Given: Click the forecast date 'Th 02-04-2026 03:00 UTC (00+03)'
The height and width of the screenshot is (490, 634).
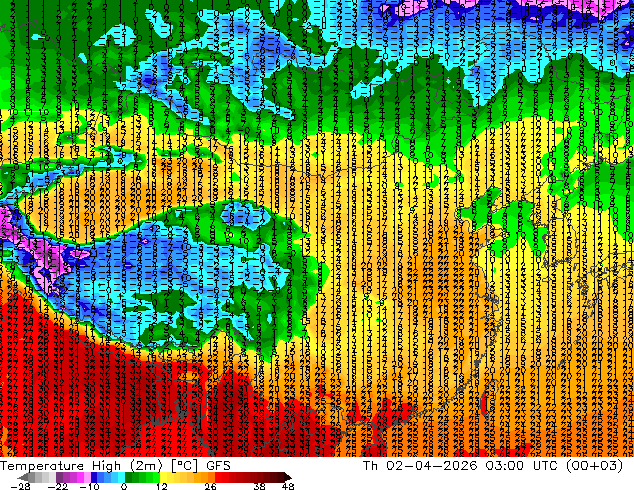Looking at the screenshot, I should [x=493, y=466].
